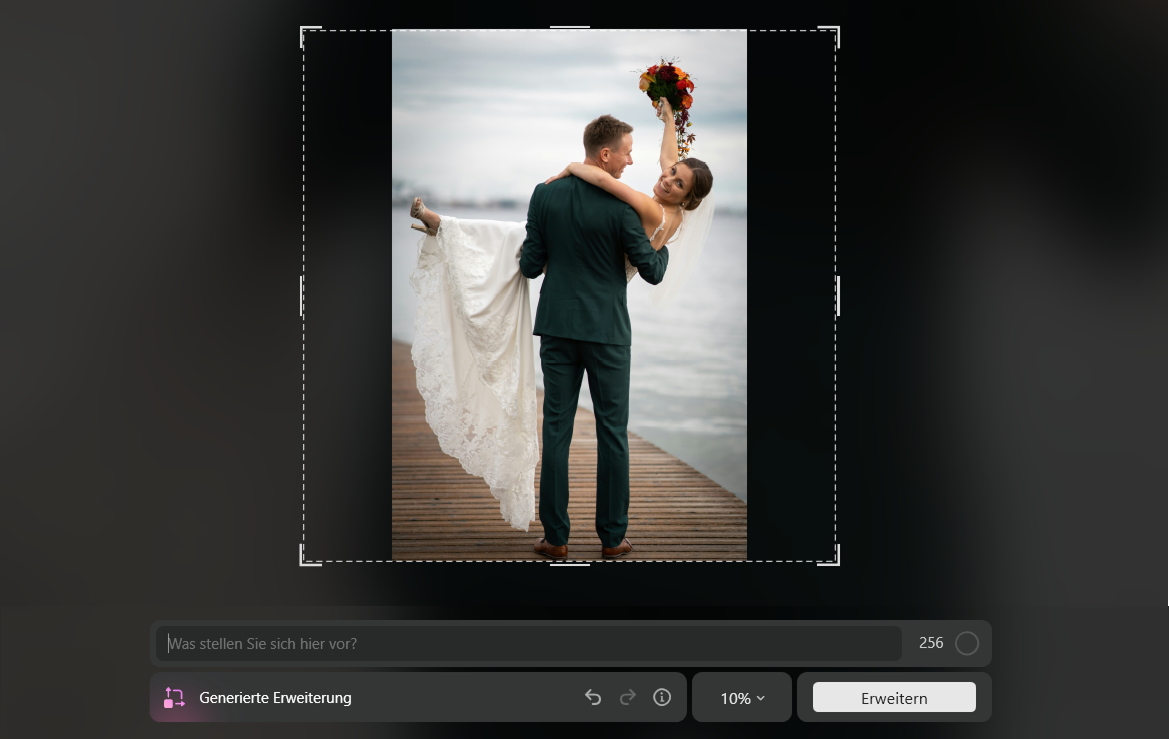
Task: Click the right edge crop handle
Action: 838,296
